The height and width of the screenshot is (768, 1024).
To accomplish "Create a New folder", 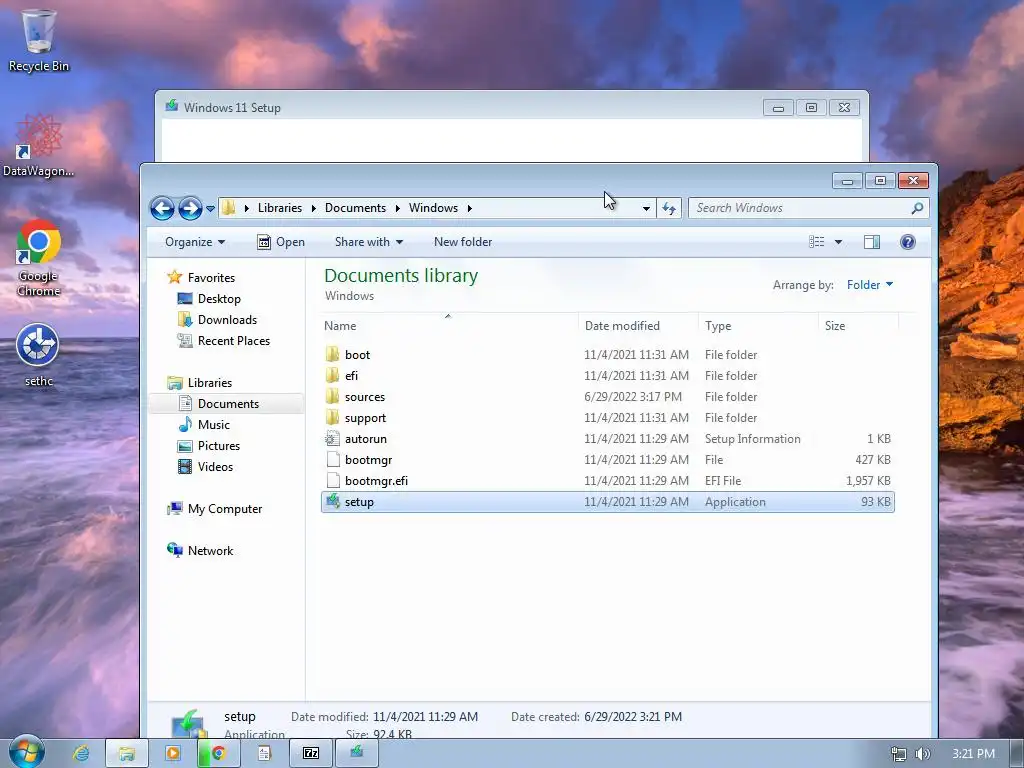I will click(463, 242).
